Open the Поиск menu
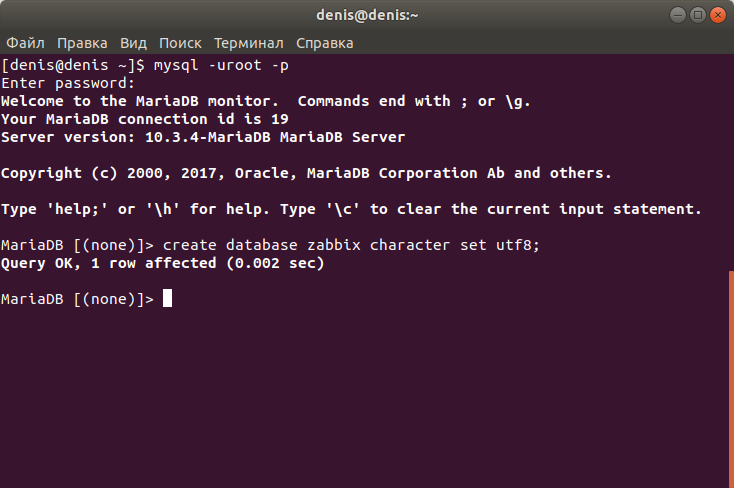This screenshot has width=734, height=488. click(180, 43)
